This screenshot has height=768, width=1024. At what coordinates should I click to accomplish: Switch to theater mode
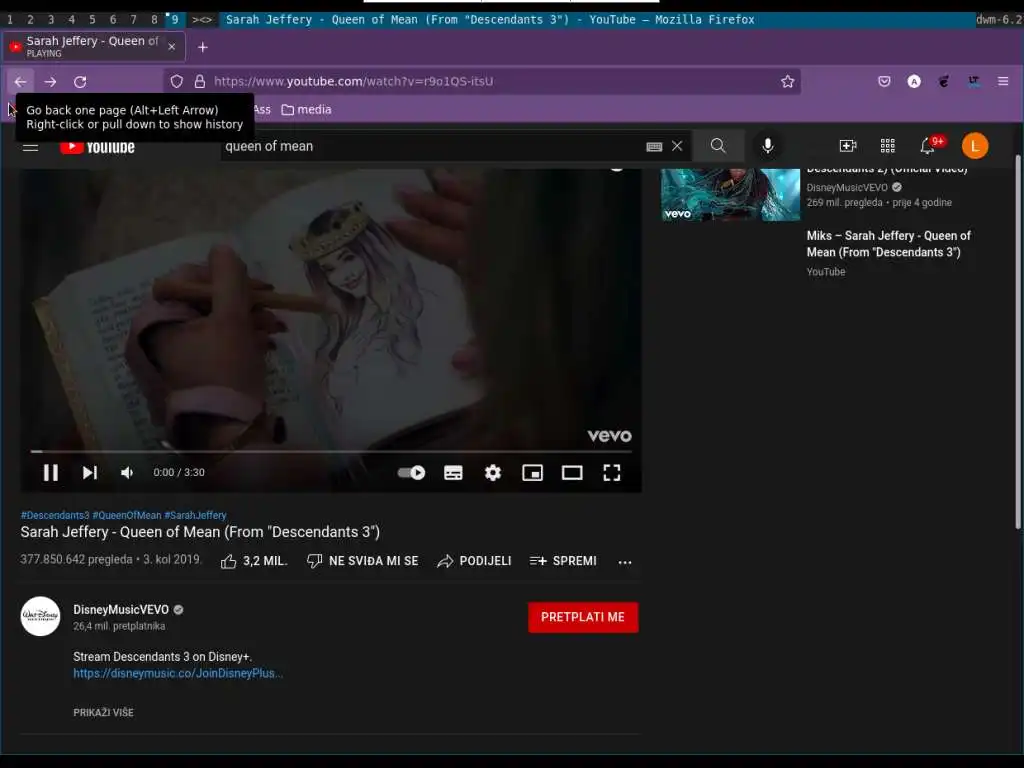pyautogui.click(x=572, y=472)
